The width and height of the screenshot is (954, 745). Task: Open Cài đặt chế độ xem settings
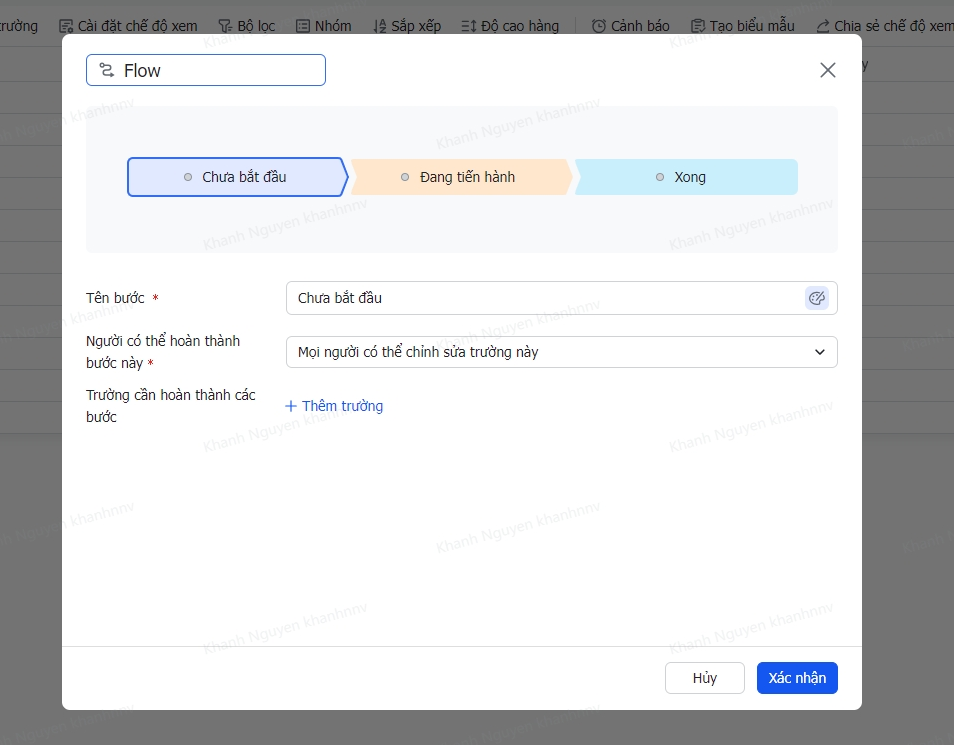point(128,26)
